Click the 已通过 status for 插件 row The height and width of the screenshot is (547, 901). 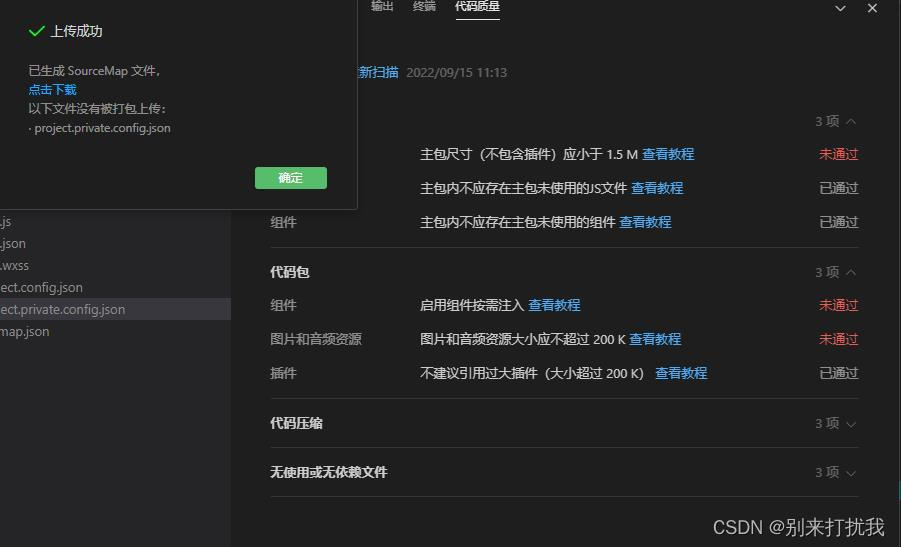838,373
